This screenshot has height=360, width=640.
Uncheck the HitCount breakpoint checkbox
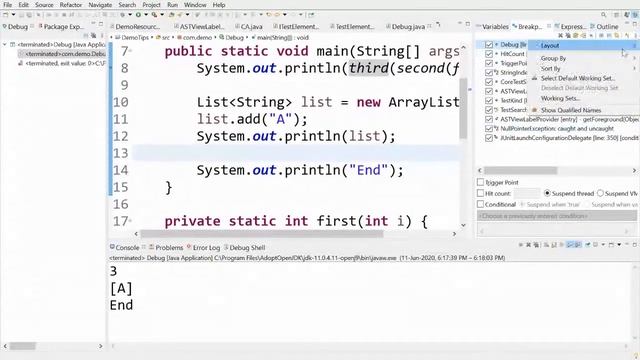[x=489, y=54]
